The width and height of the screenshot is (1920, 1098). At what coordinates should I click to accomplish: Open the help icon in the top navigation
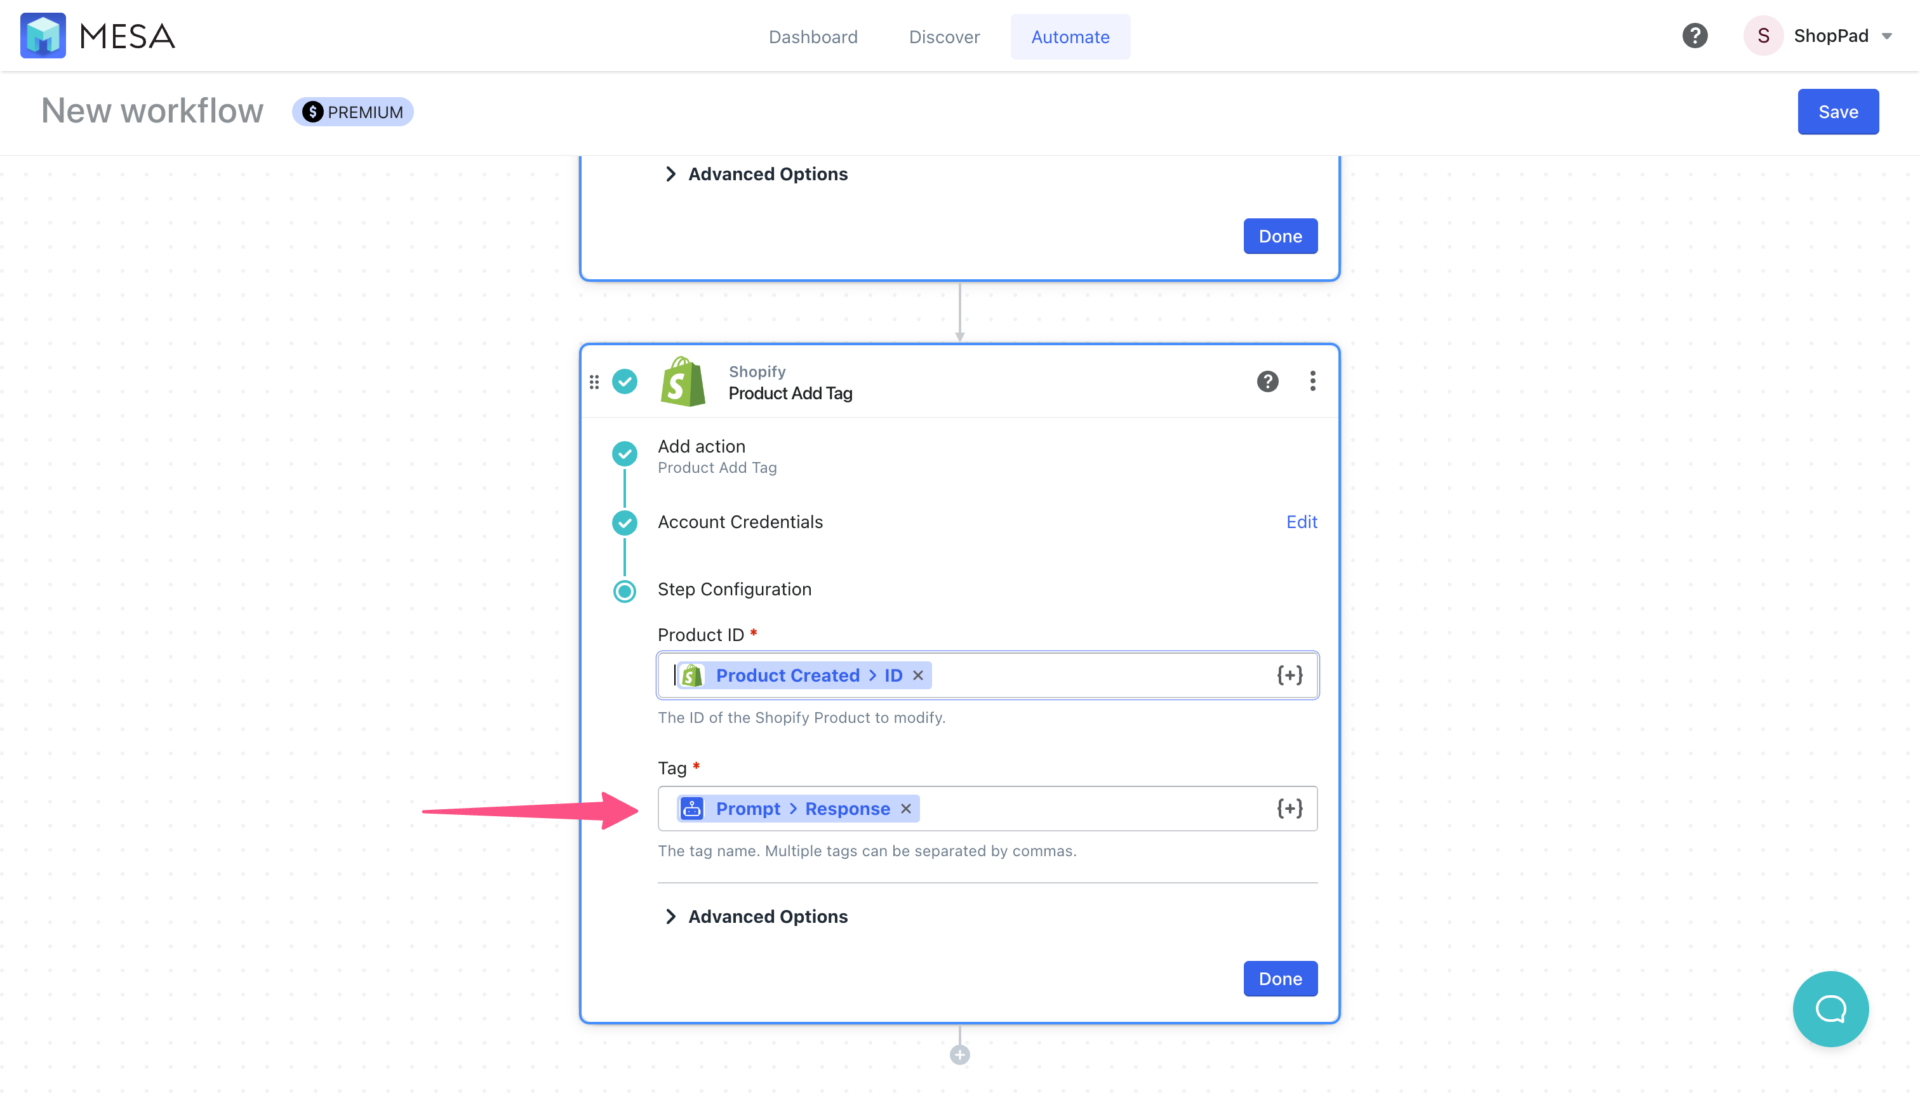pyautogui.click(x=1694, y=35)
